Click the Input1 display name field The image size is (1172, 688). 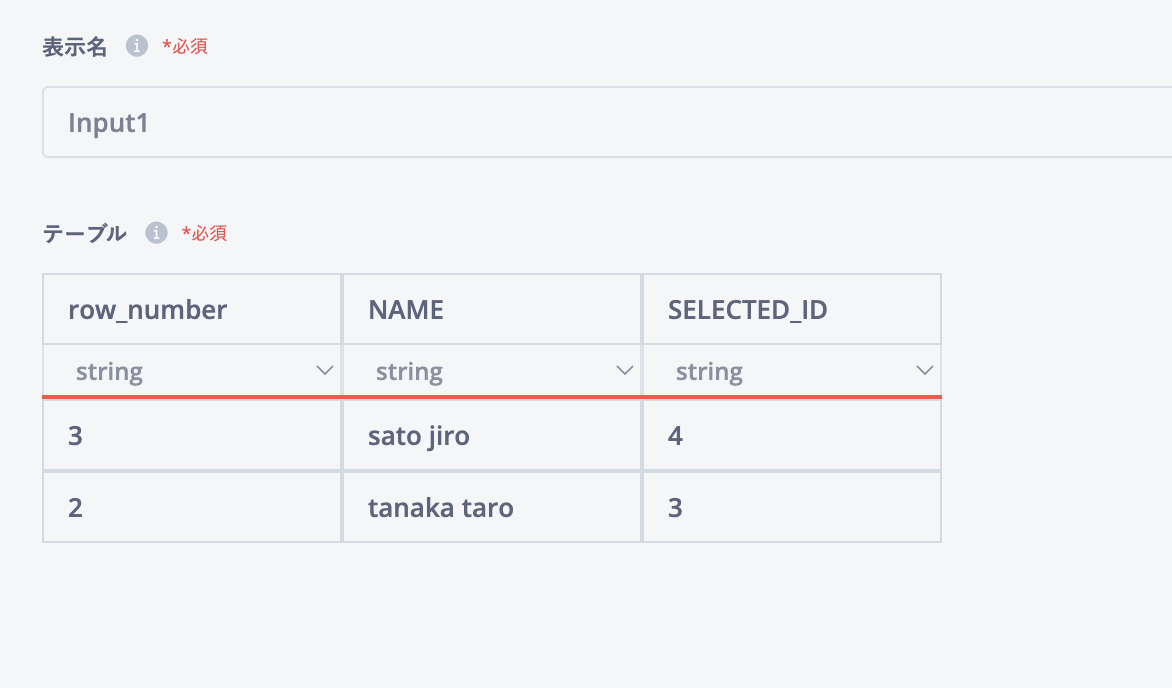tap(600, 122)
